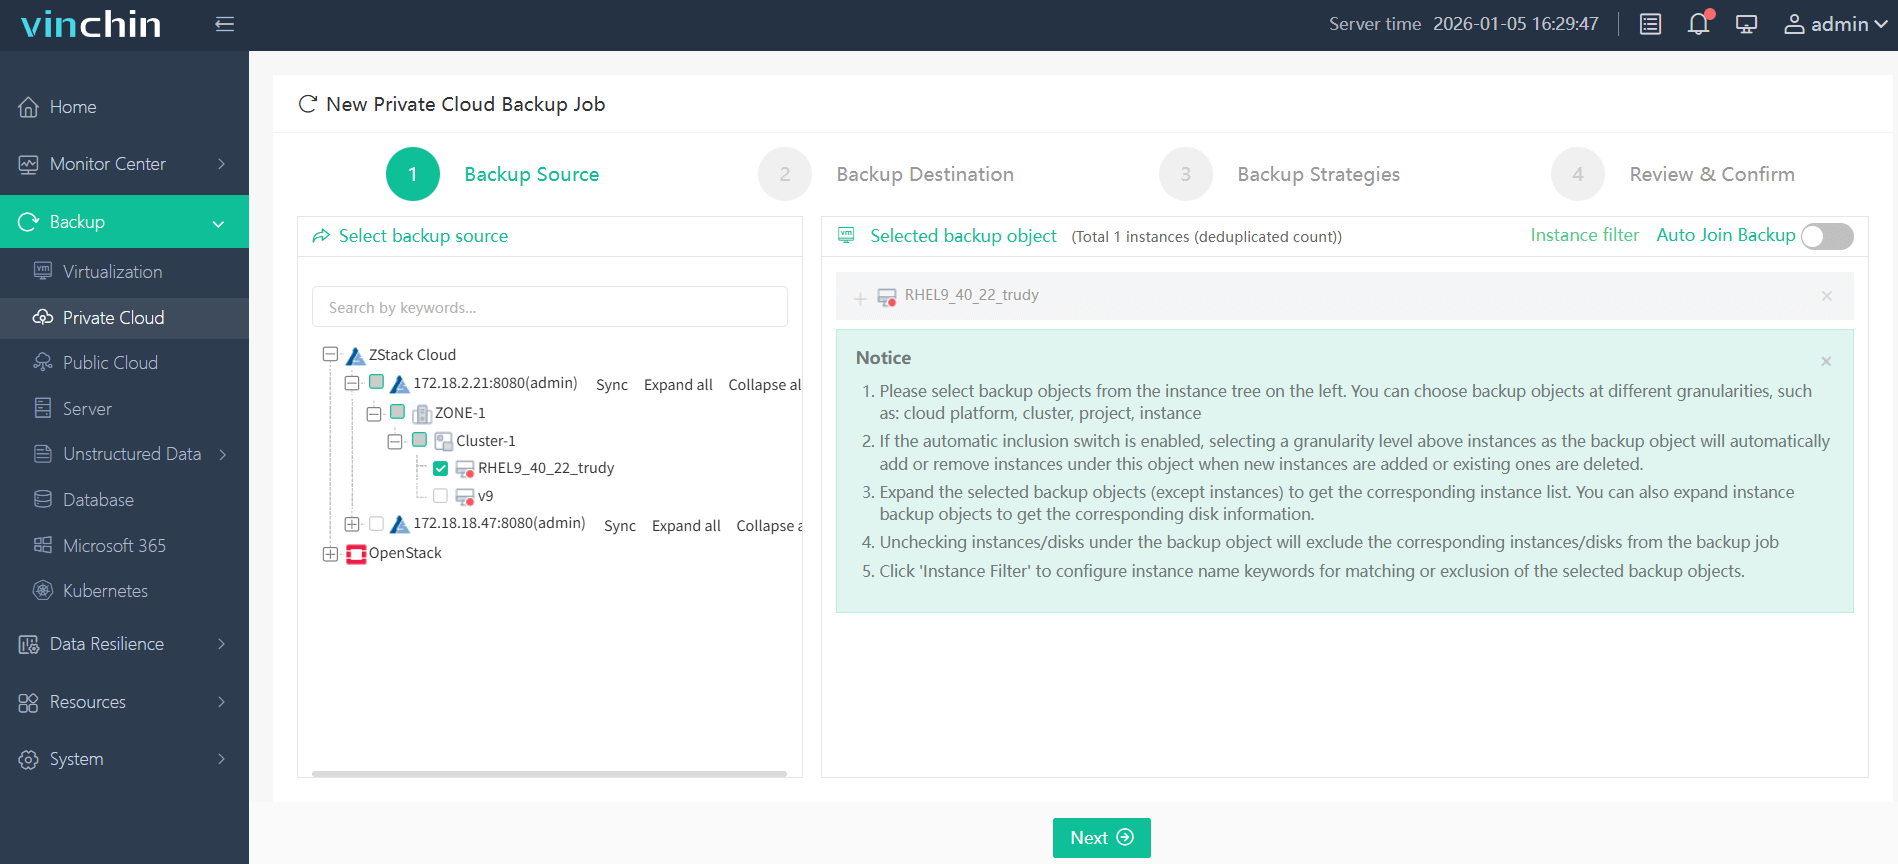Expand the System menu chevron
This screenshot has height=864, width=1898.
pyautogui.click(x=222, y=759)
